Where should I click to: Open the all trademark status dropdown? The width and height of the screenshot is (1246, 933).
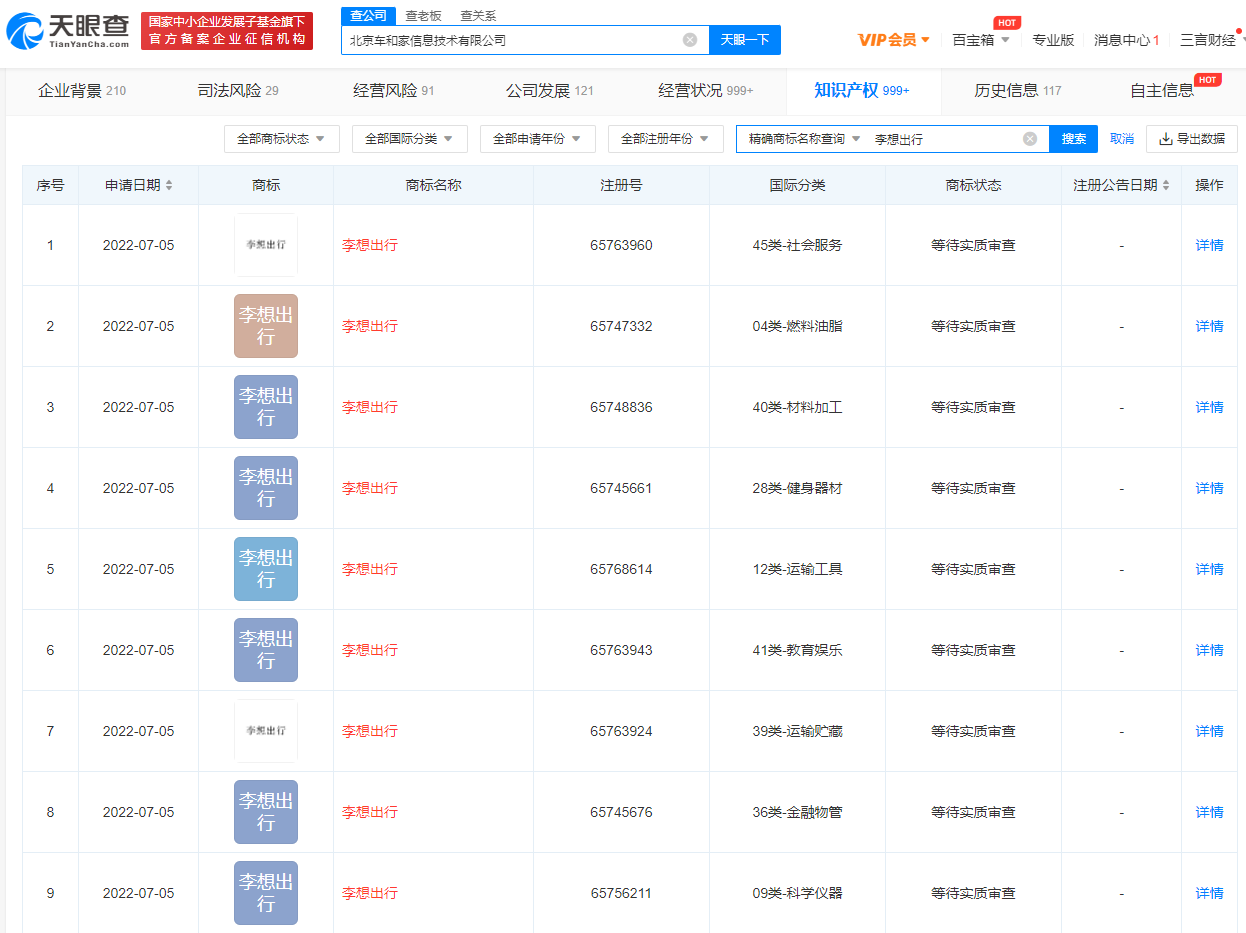pos(282,139)
